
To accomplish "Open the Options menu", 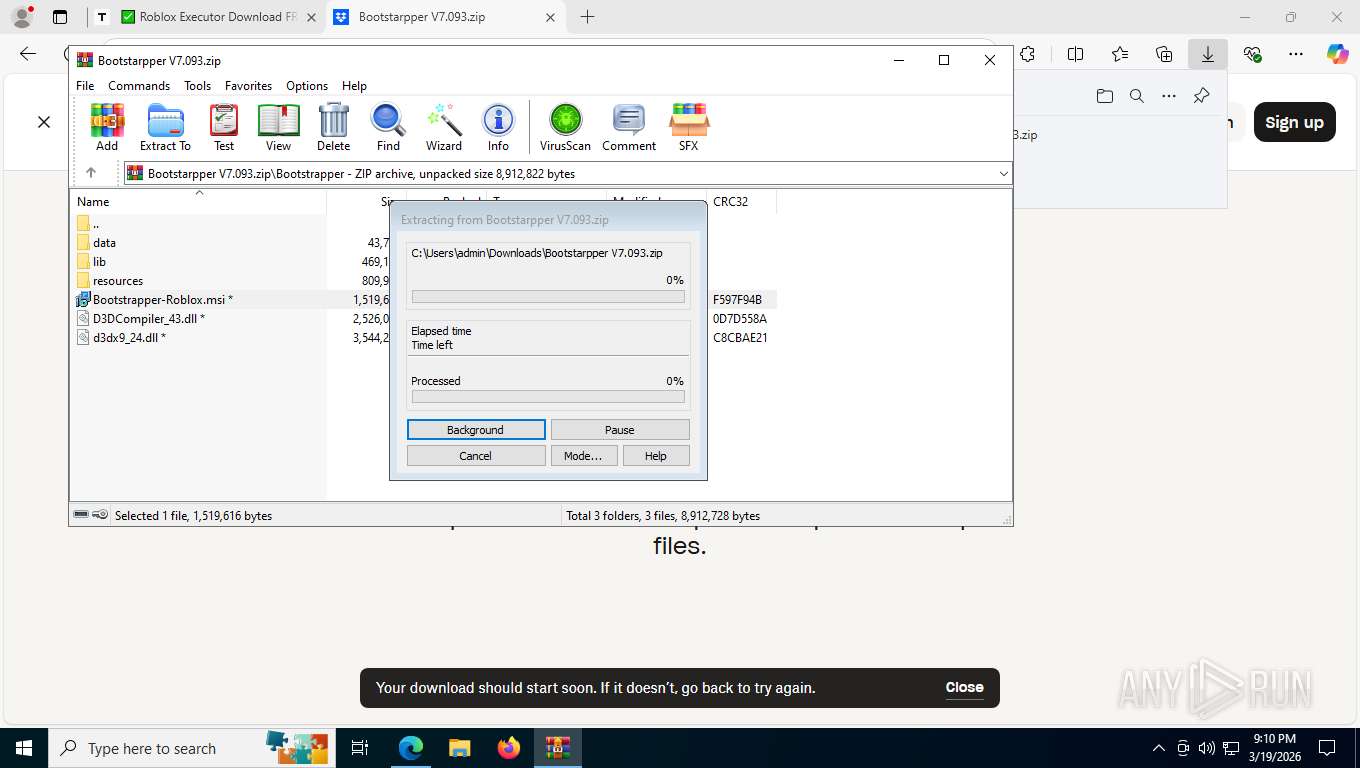I will (x=307, y=86).
